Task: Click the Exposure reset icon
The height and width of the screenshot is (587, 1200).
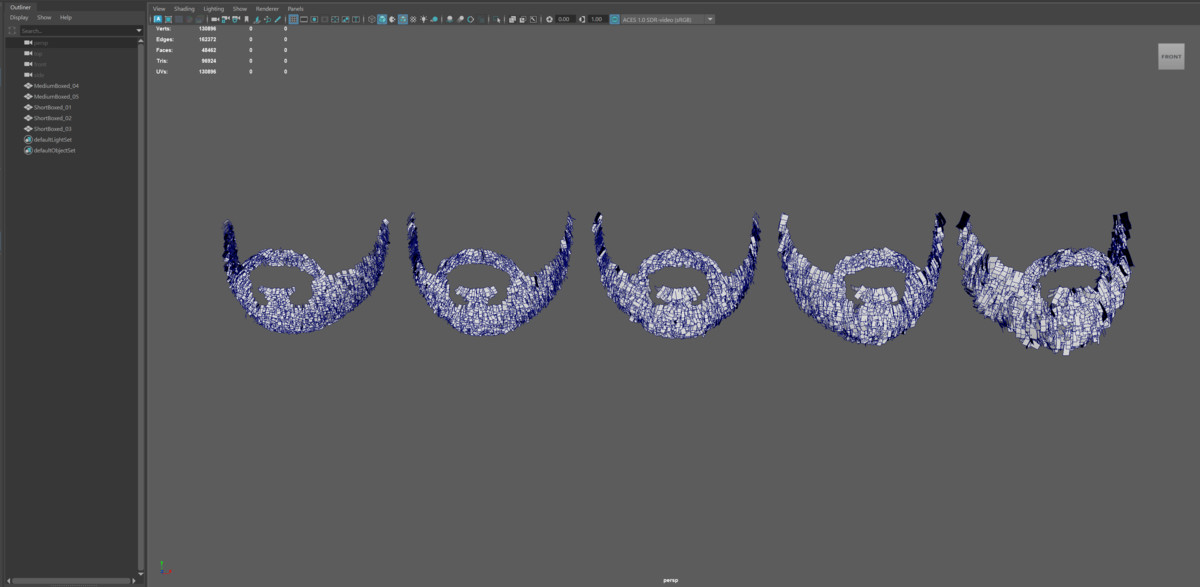Action: tap(549, 19)
